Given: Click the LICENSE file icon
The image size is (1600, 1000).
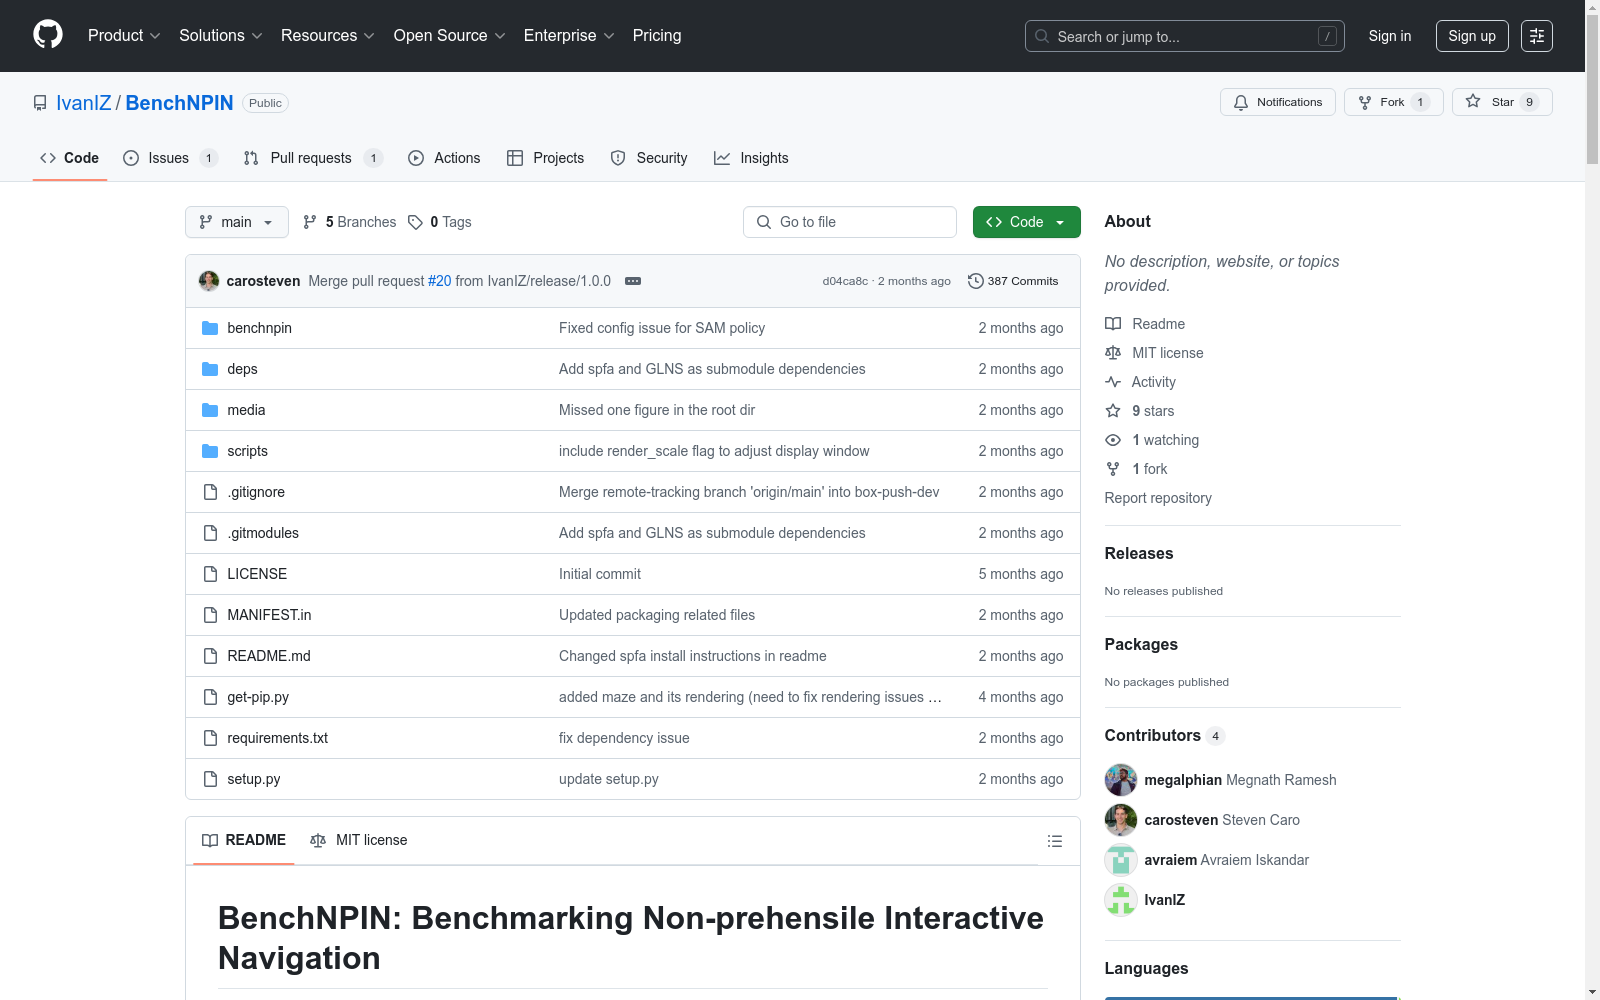Looking at the screenshot, I should 210,574.
